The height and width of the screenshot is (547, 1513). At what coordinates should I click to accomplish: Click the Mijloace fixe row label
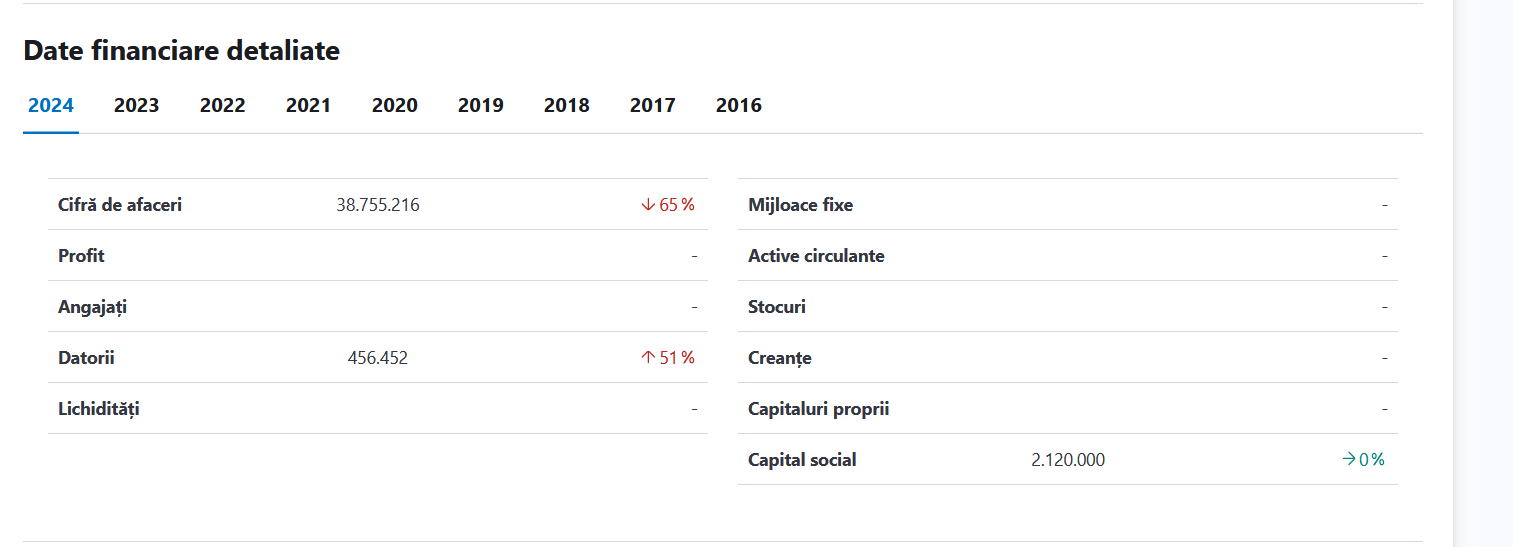coord(800,205)
